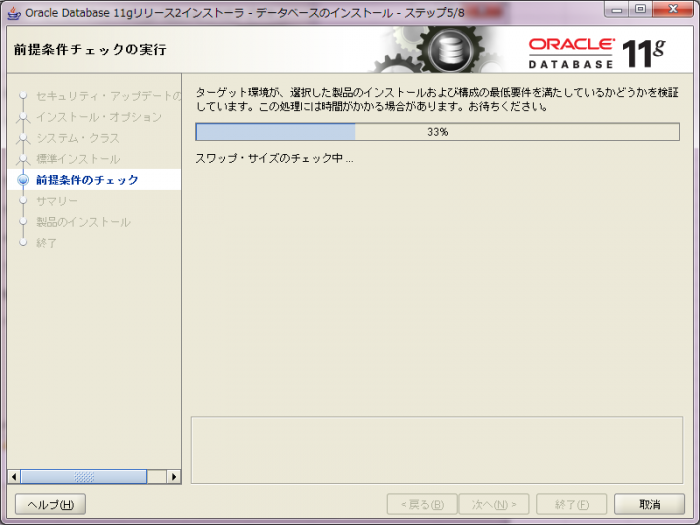Select the 前提条件のチェック step

tap(87, 180)
